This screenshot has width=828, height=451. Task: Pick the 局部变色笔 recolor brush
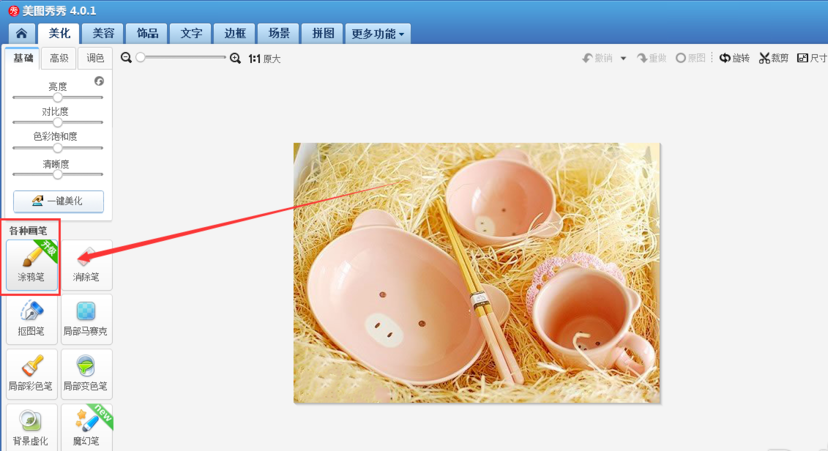pyautogui.click(x=87, y=374)
